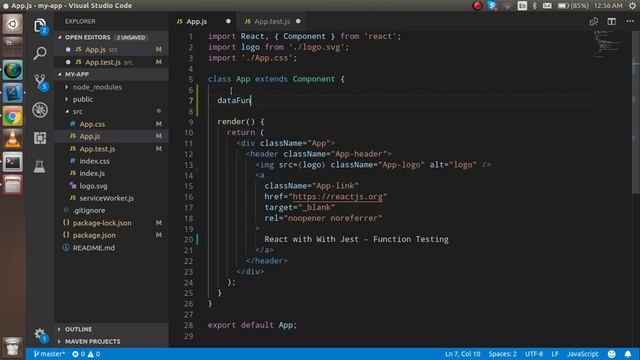This screenshot has width=640, height=360.
Task: Open App.test.js under src in file tree
Action: (111, 149)
